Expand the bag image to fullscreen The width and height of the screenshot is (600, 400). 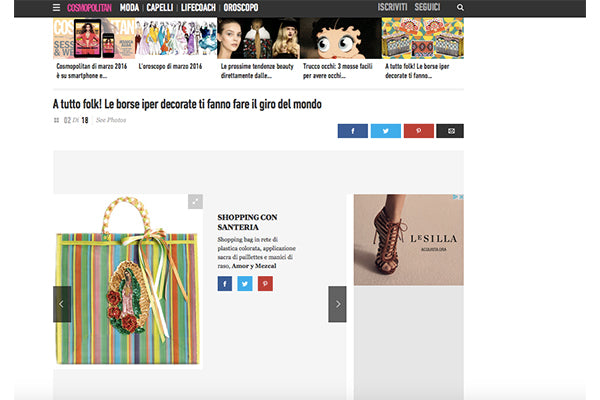tap(196, 201)
